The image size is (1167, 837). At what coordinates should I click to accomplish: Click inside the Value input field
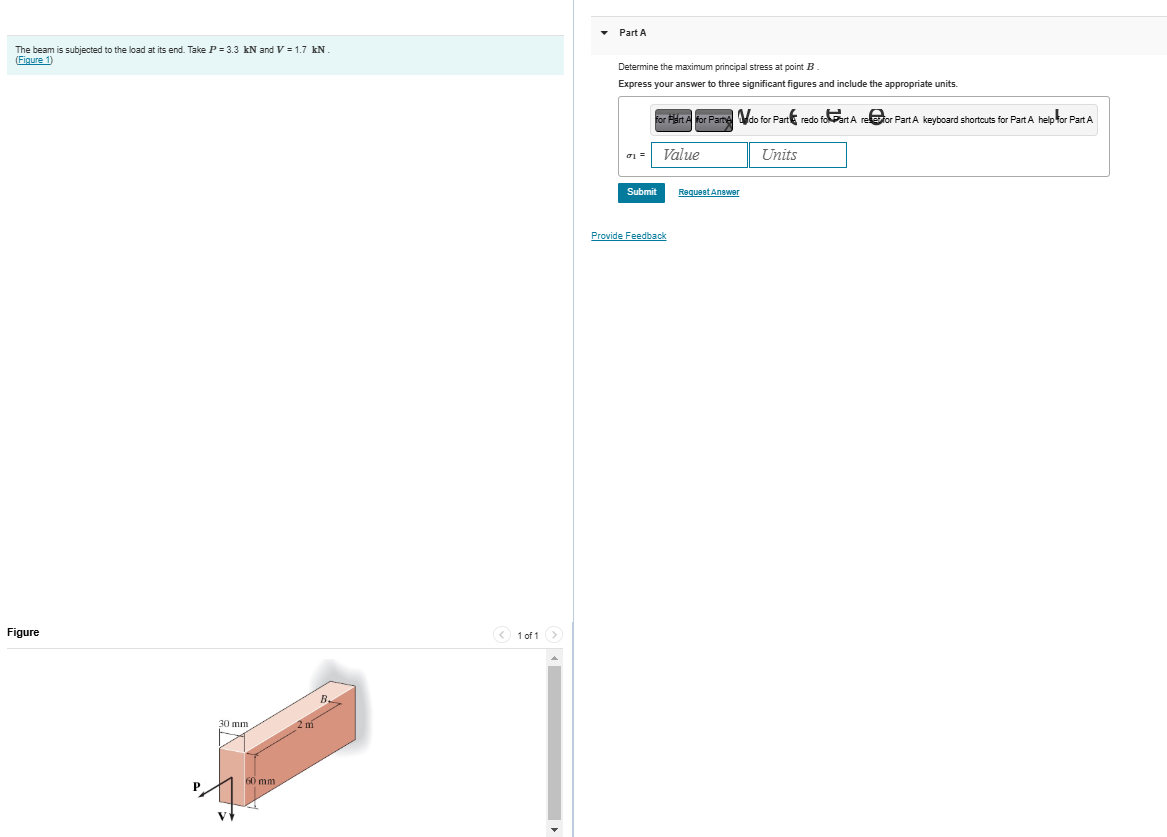(698, 155)
